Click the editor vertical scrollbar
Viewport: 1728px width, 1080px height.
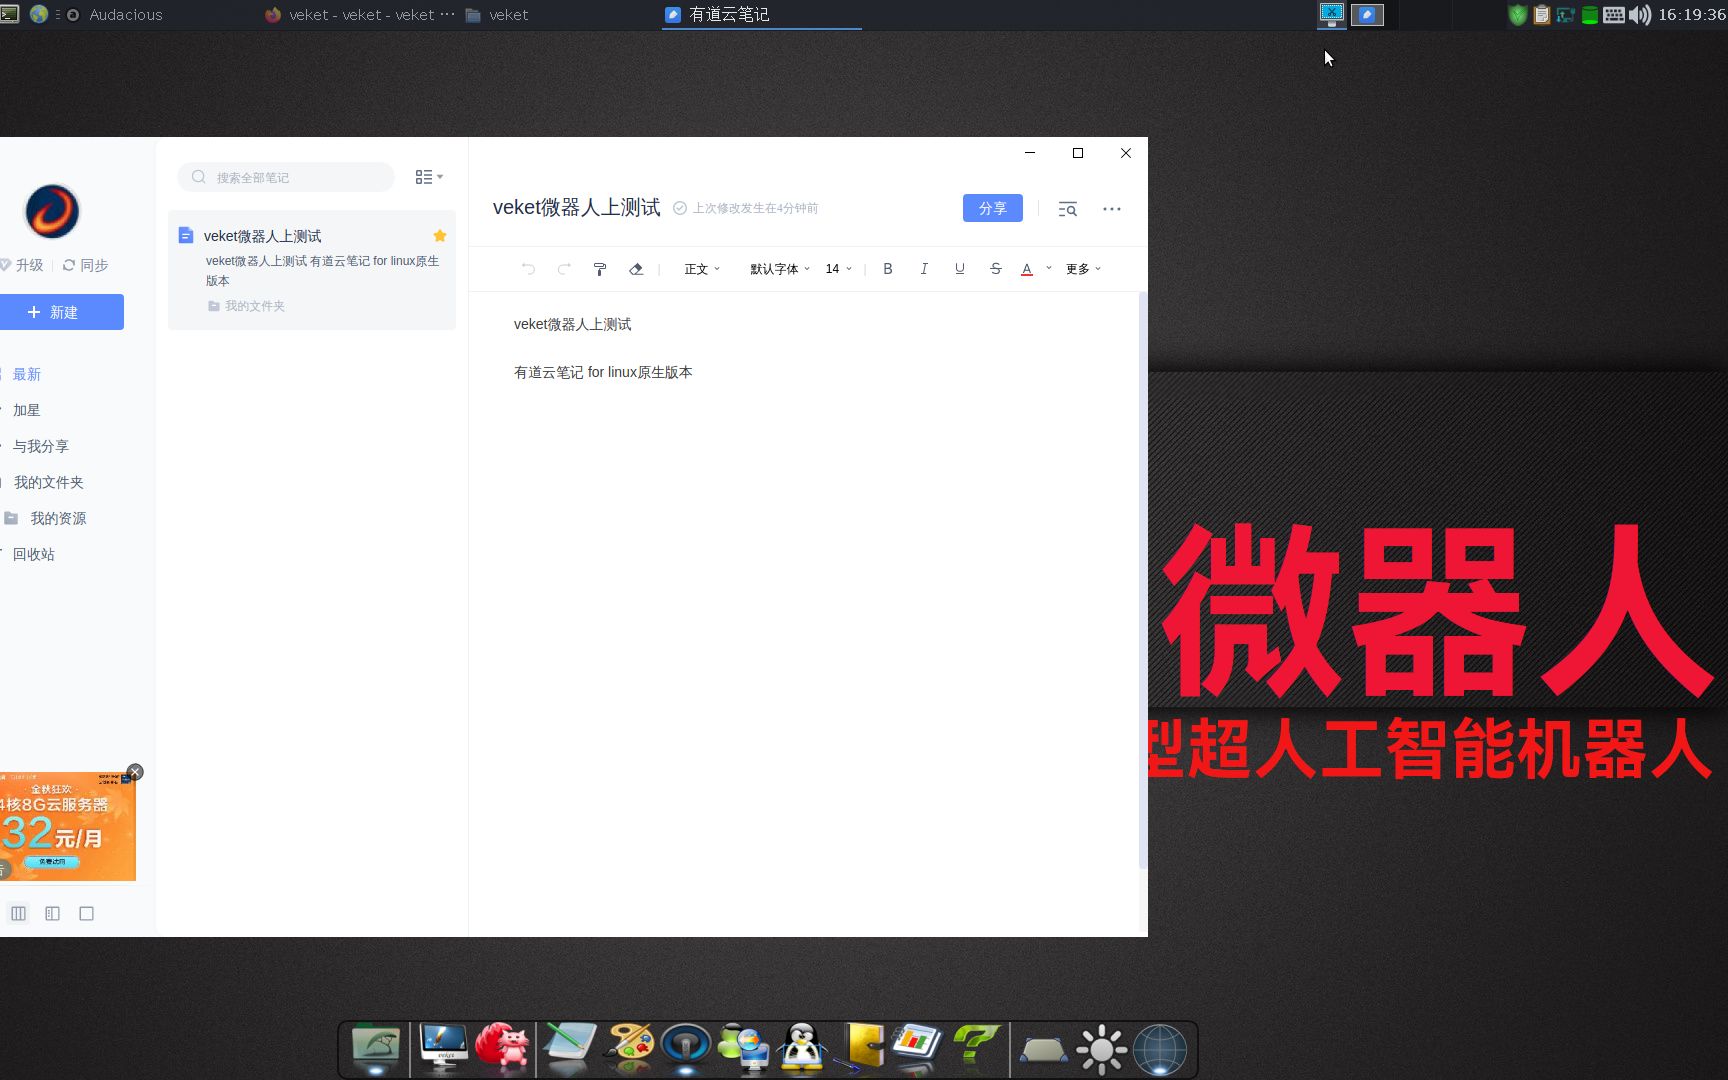[x=1143, y=580]
